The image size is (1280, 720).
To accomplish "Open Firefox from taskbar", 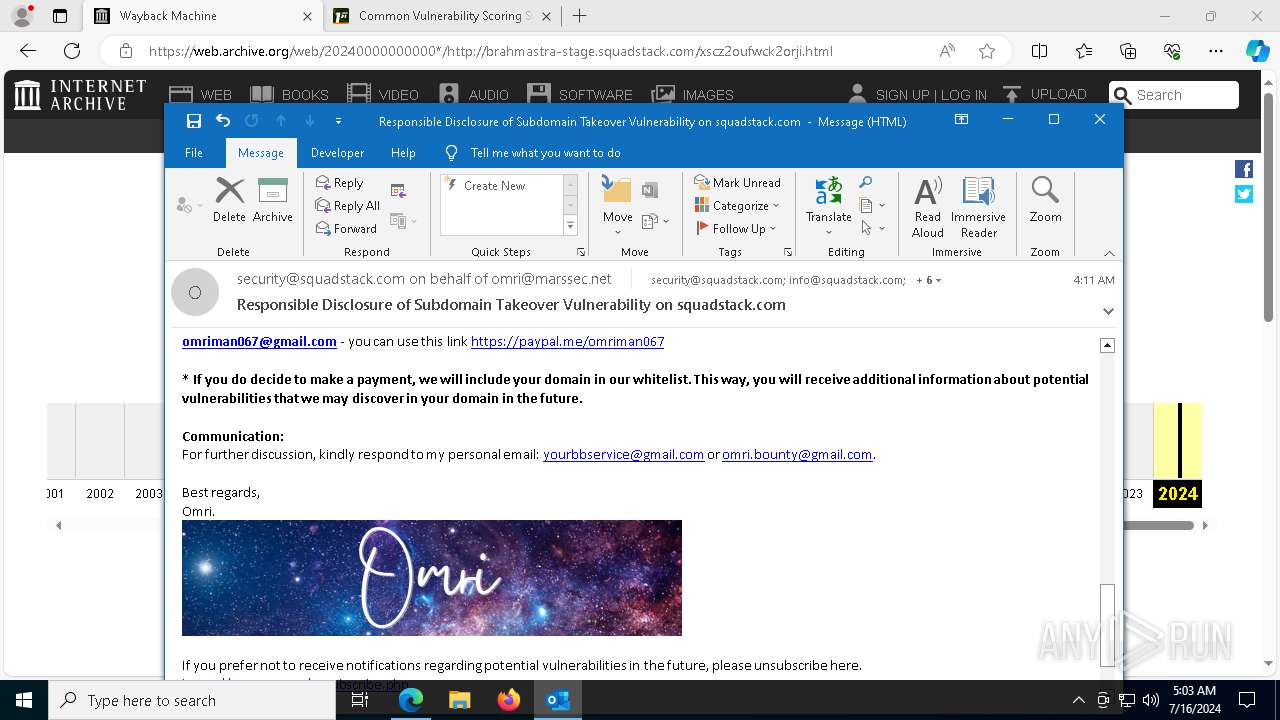I will tap(509, 700).
